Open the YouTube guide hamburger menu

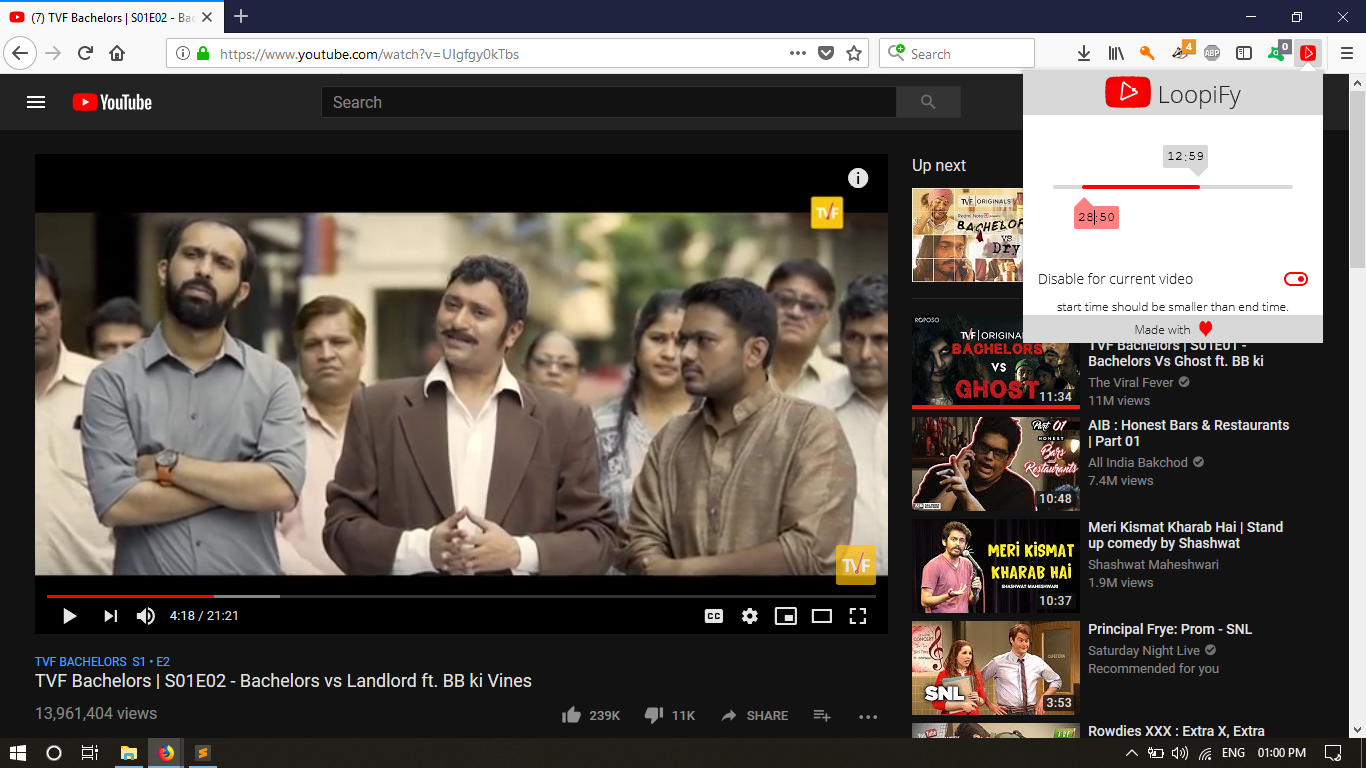click(36, 102)
